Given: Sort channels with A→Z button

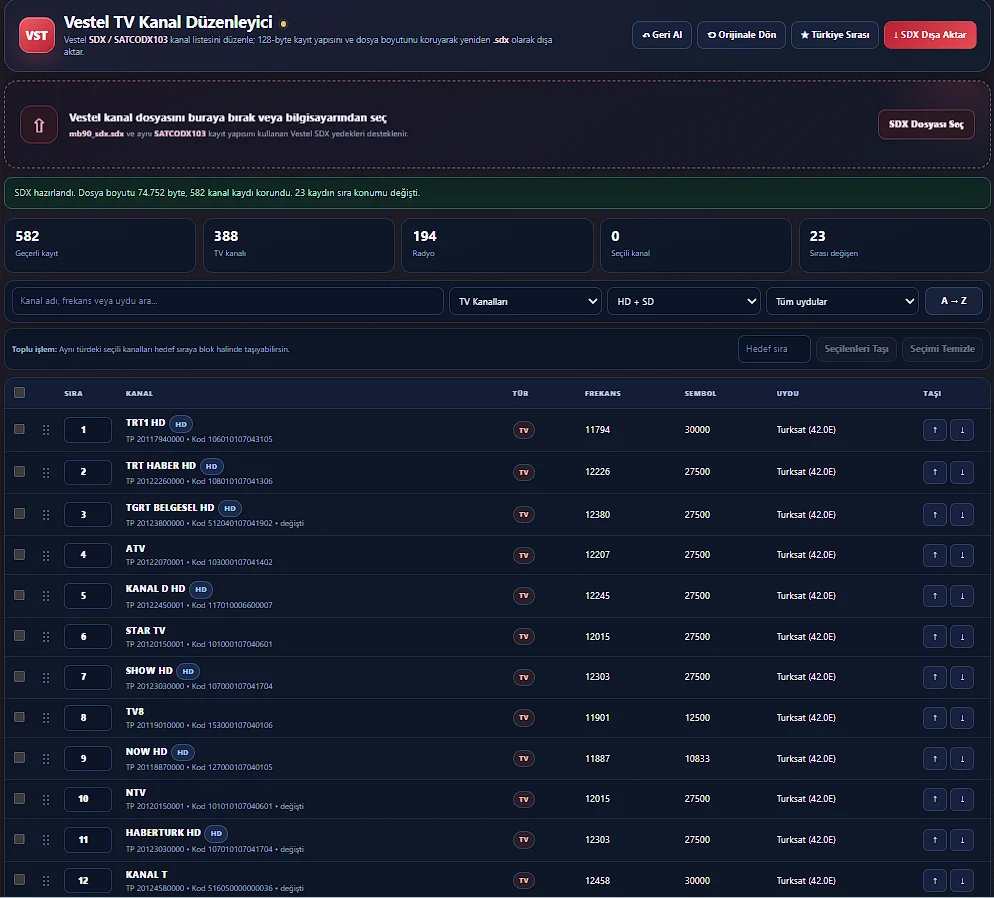Looking at the screenshot, I should click(x=953, y=301).
